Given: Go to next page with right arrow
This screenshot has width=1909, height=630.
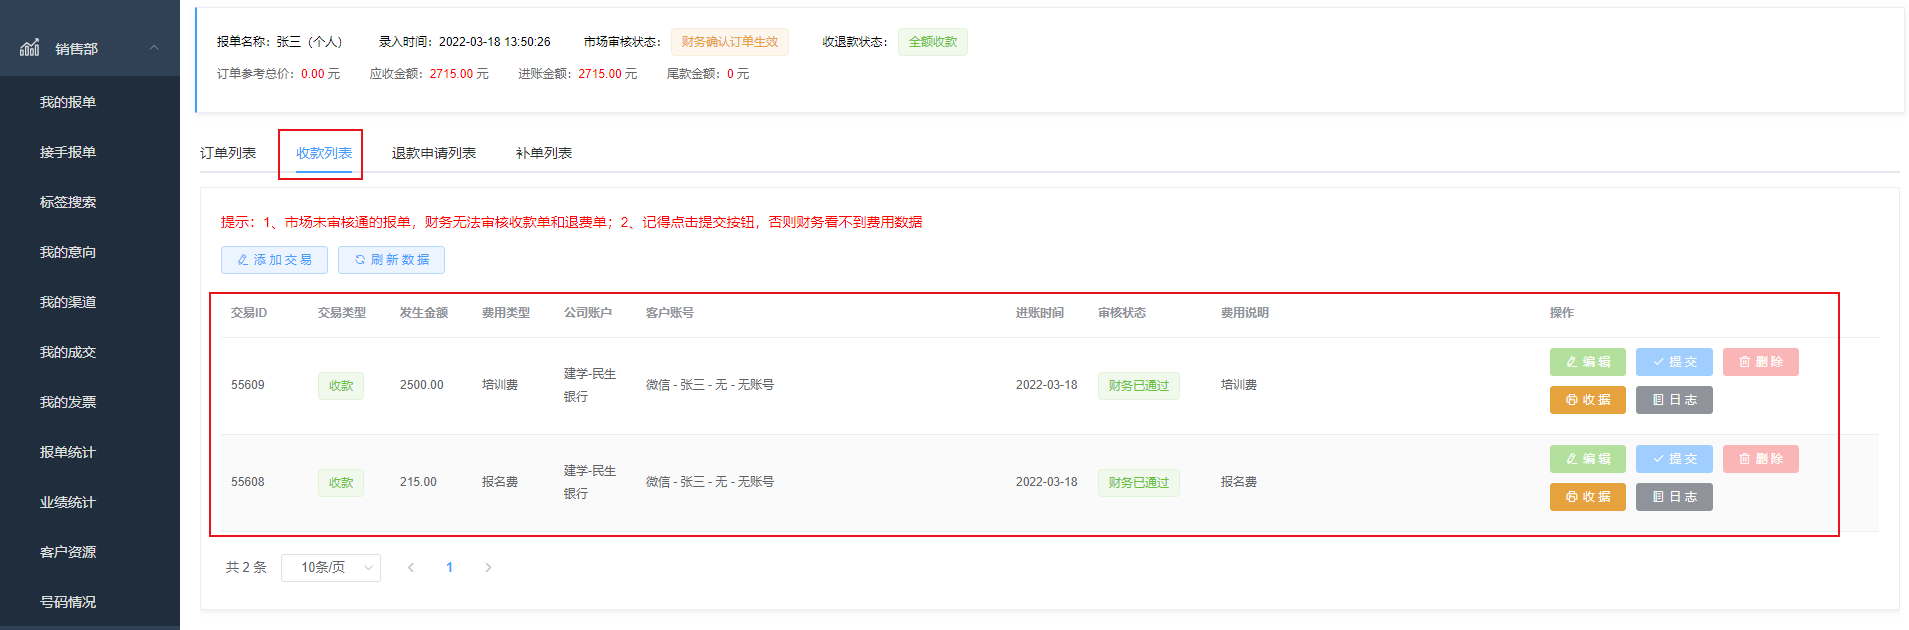Looking at the screenshot, I should click(488, 568).
